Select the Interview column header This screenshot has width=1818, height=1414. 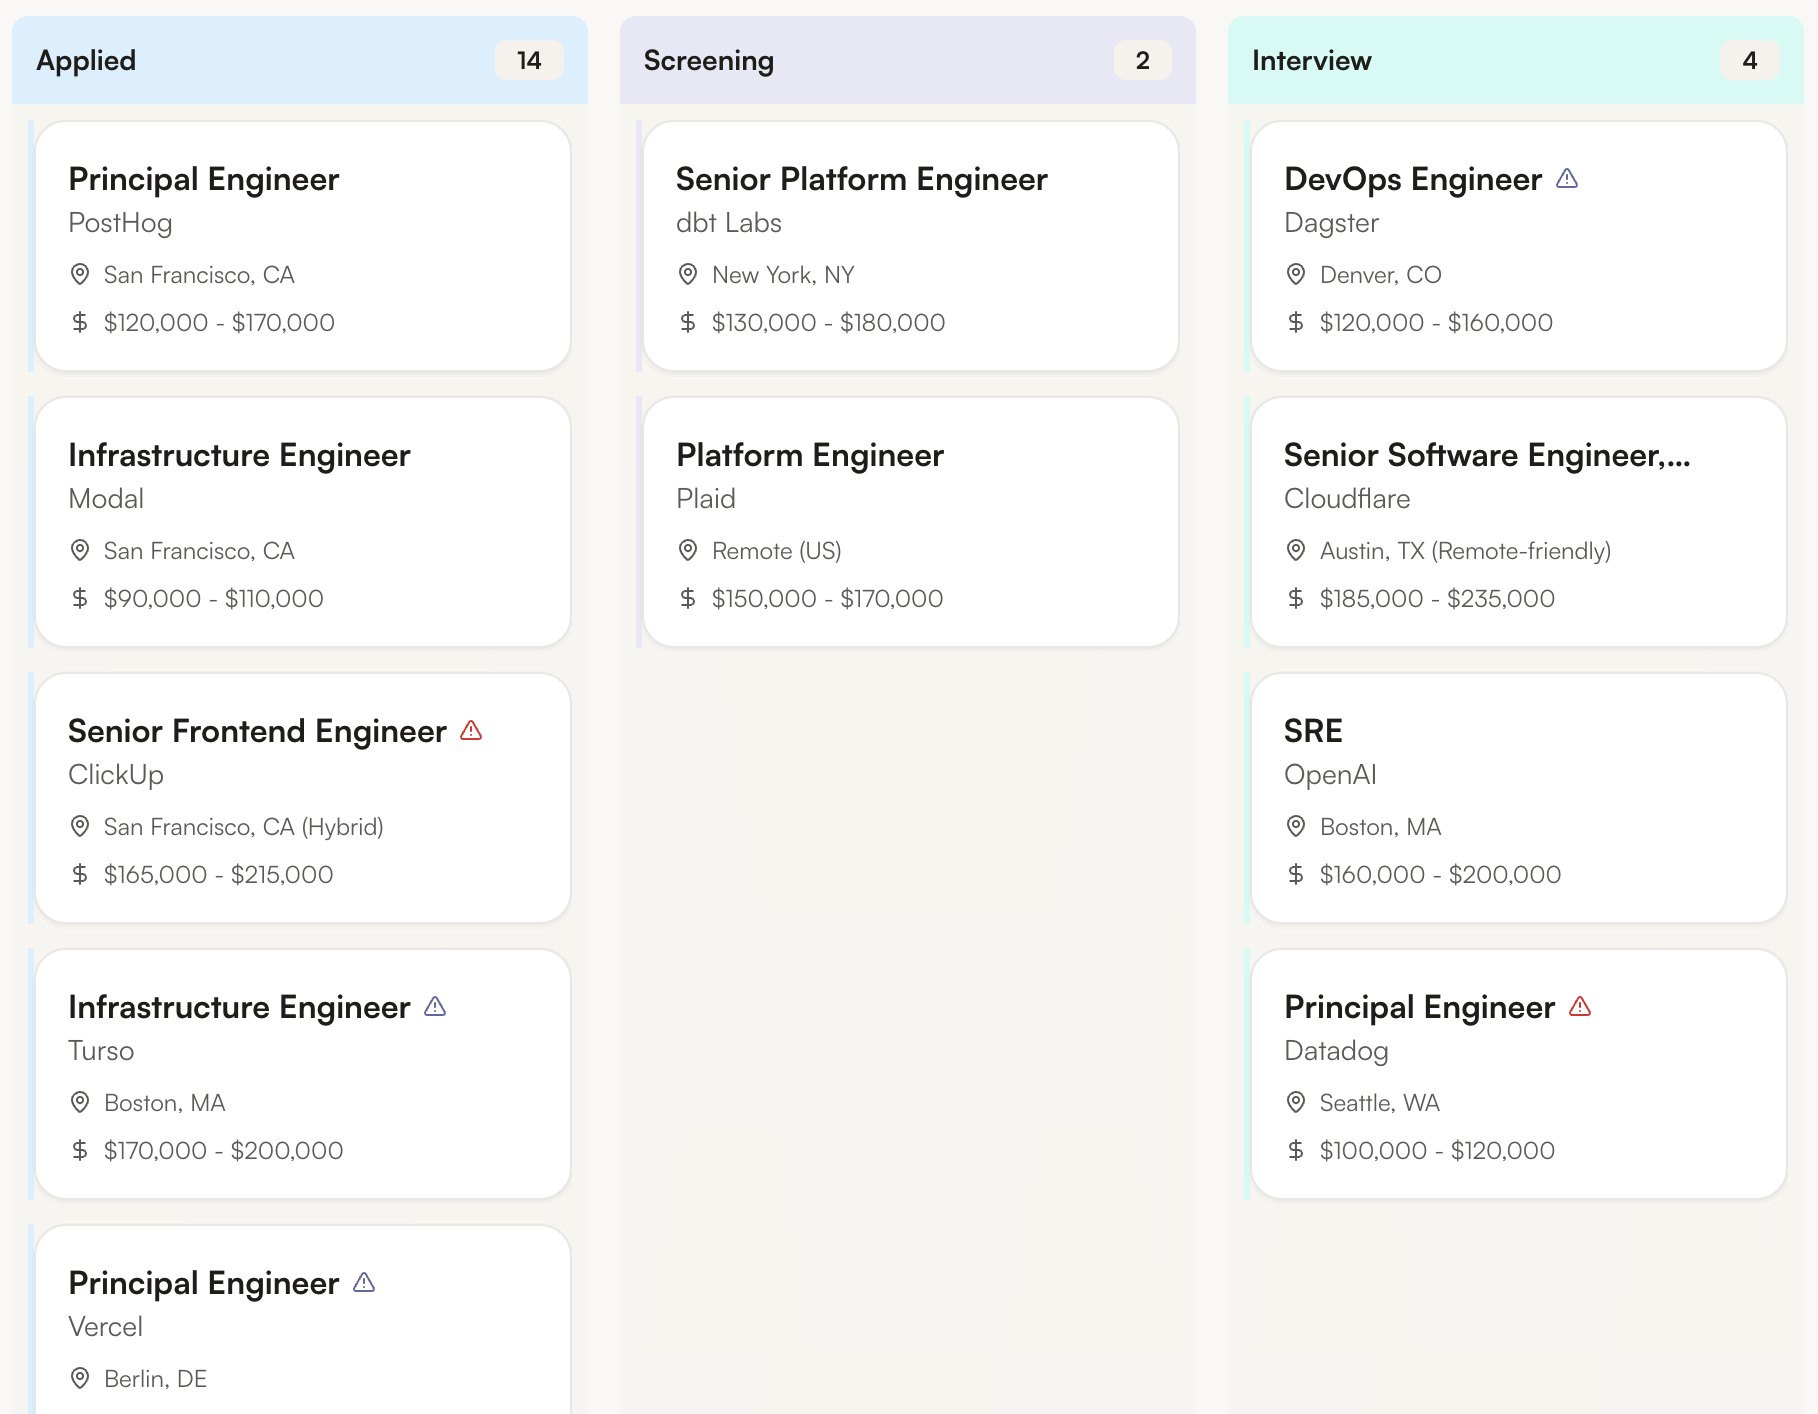[1516, 60]
